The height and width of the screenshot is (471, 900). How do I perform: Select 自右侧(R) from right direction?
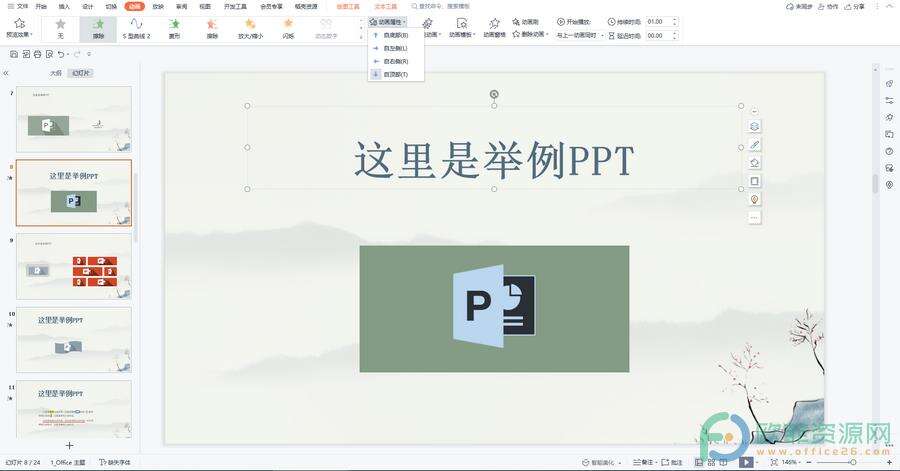coord(395,61)
